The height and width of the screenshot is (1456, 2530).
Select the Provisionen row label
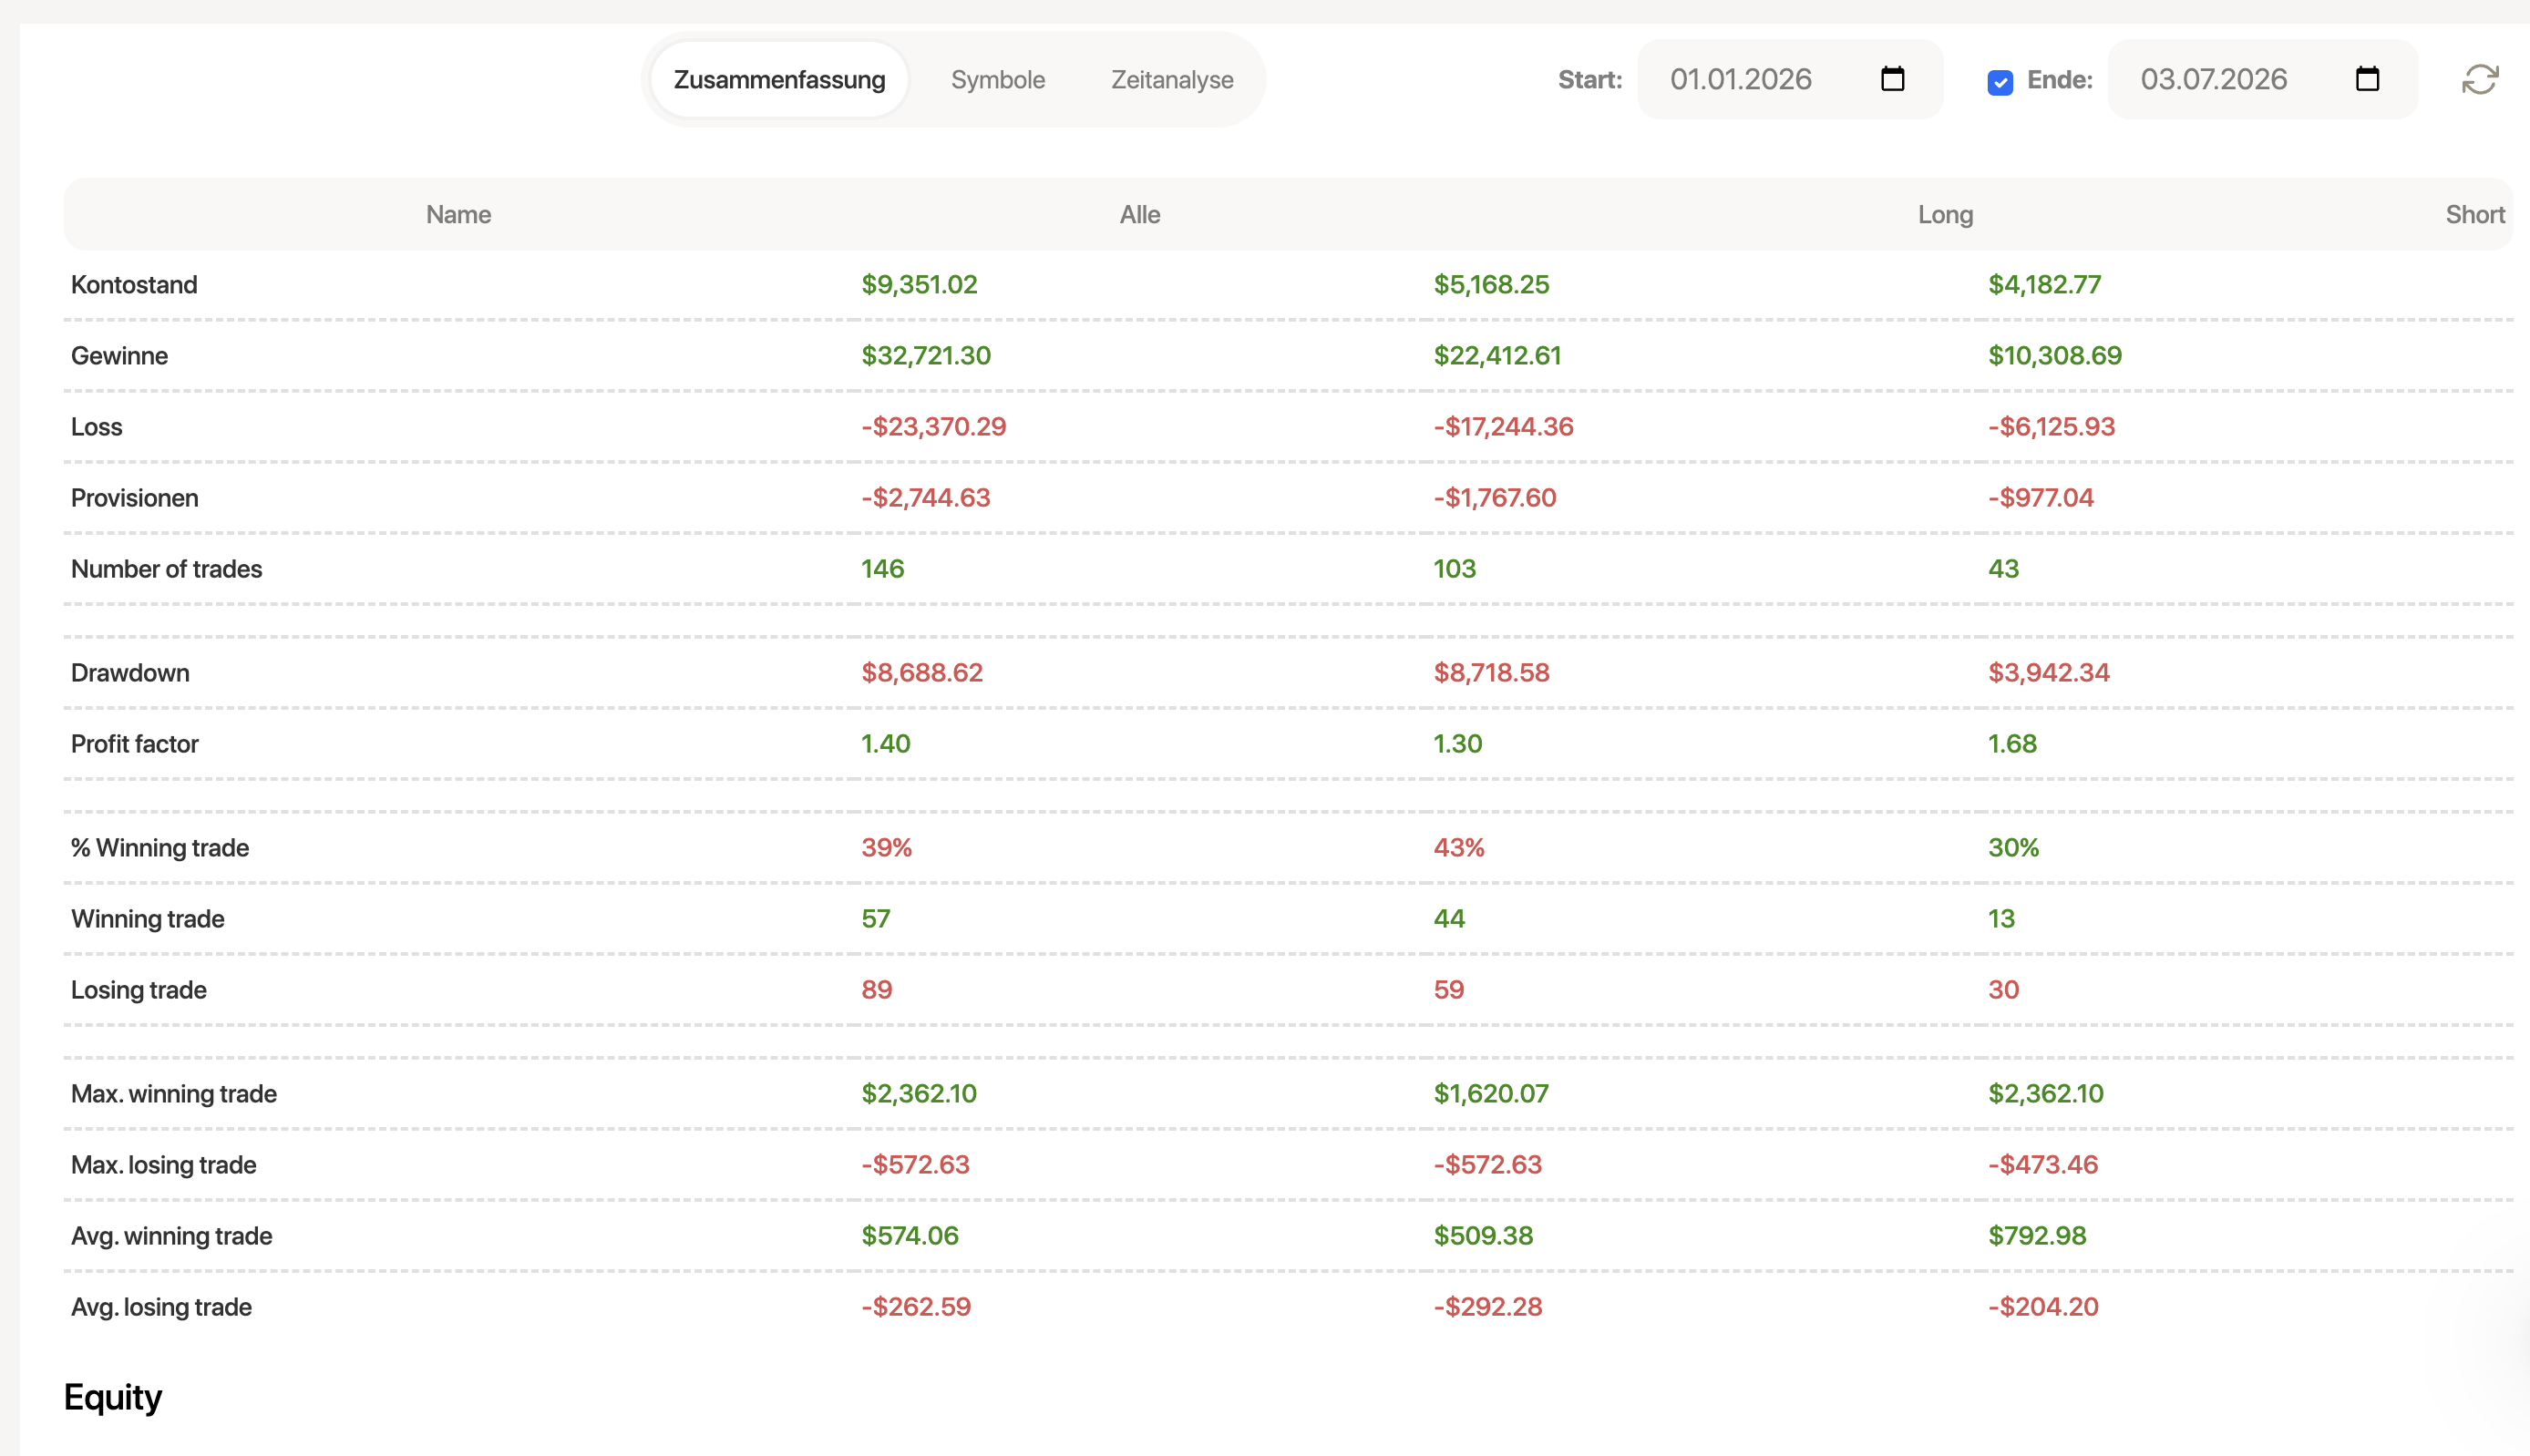[x=134, y=498]
